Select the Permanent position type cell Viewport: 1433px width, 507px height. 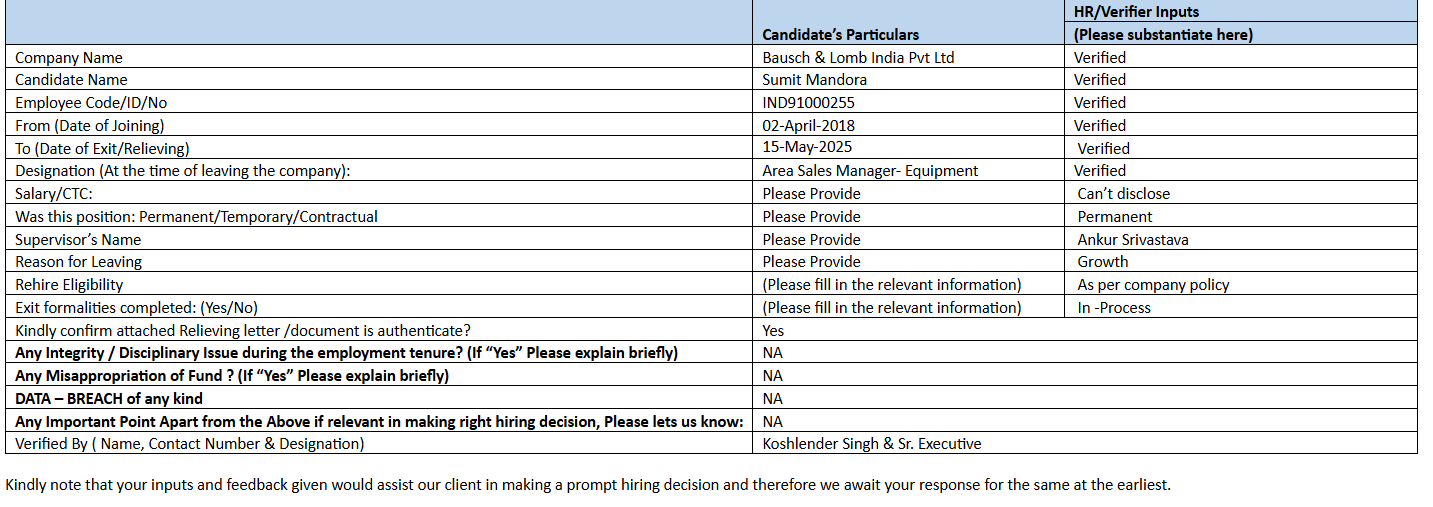pos(1114,217)
